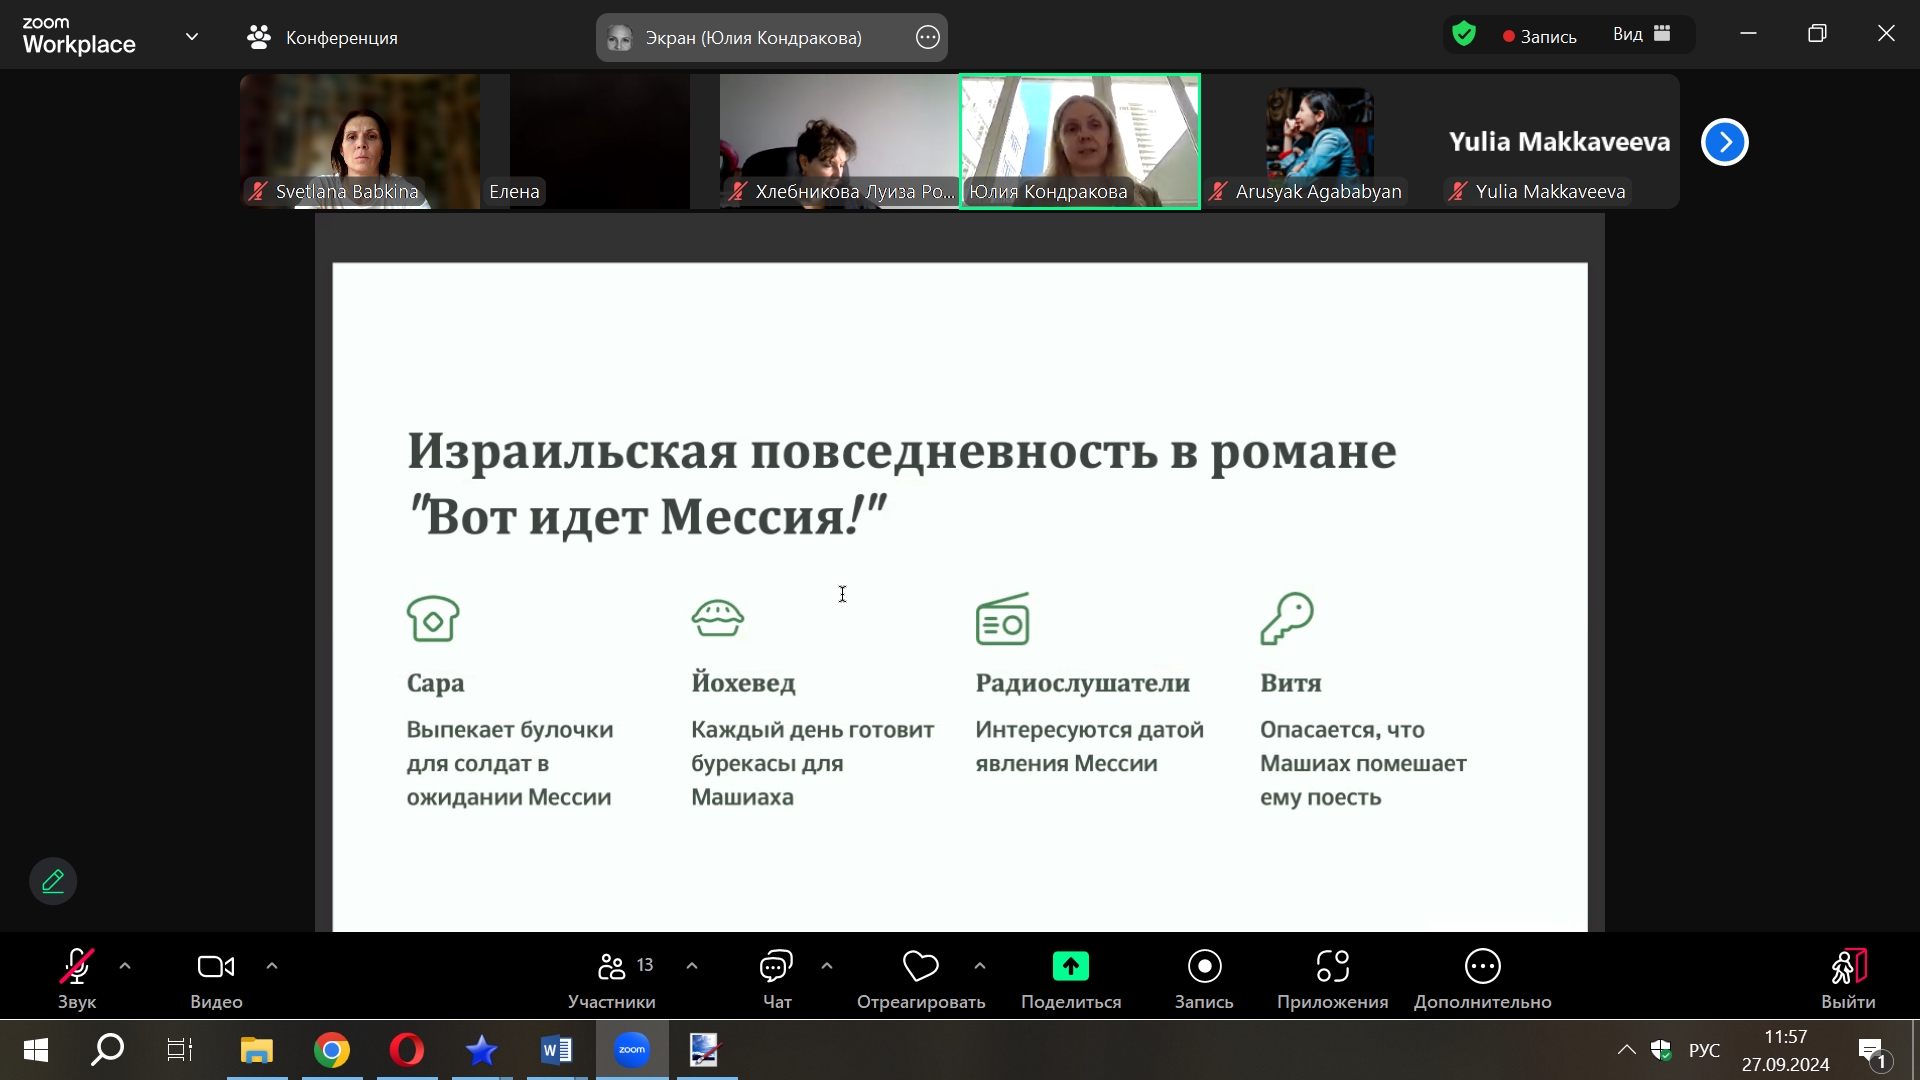Open the Participants list icon
1920x1080 pixels.
pyautogui.click(x=612, y=967)
